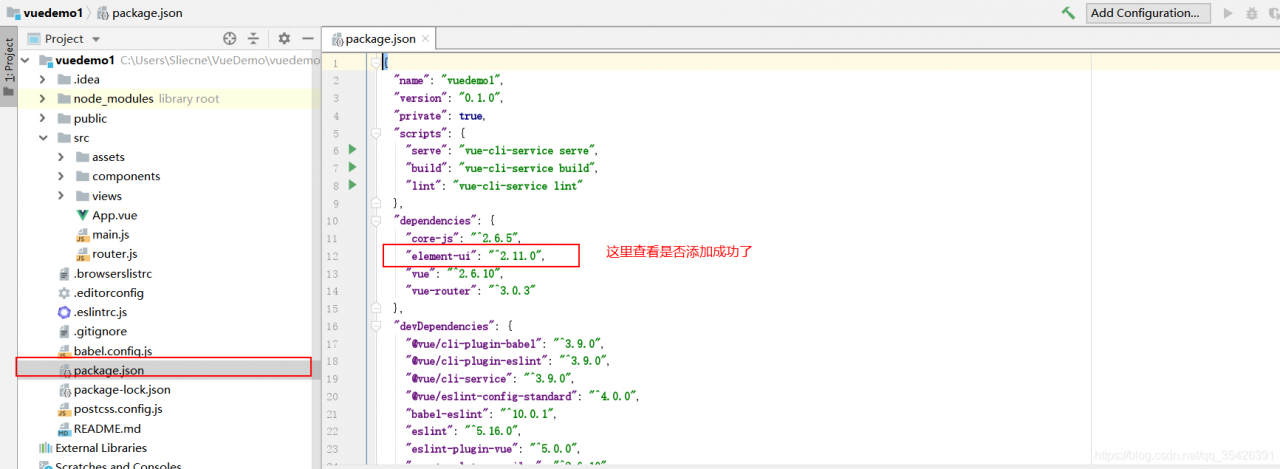Viewport: 1280px width, 469px height.
Task: Run the lint script gutter arrow
Action: coord(352,185)
